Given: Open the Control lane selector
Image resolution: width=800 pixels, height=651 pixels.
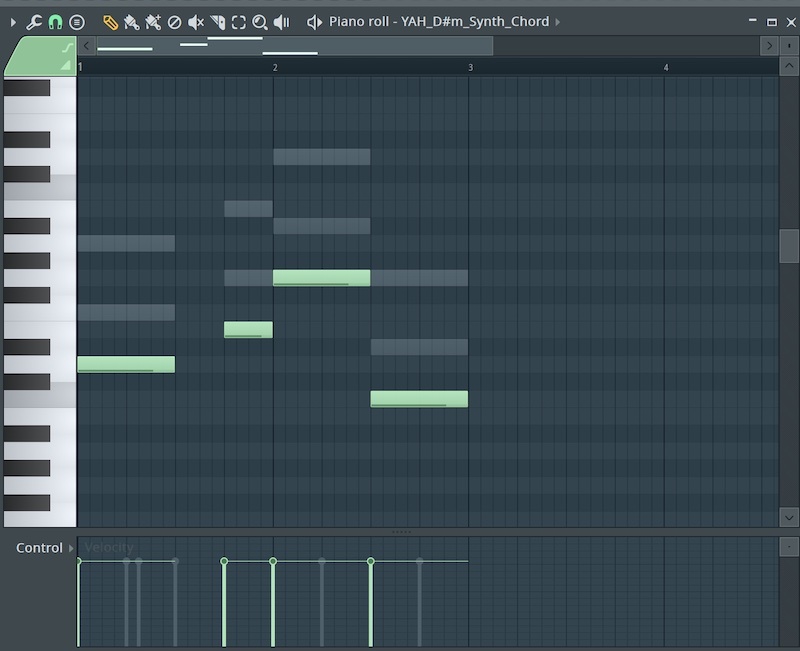Looking at the screenshot, I should (71, 548).
